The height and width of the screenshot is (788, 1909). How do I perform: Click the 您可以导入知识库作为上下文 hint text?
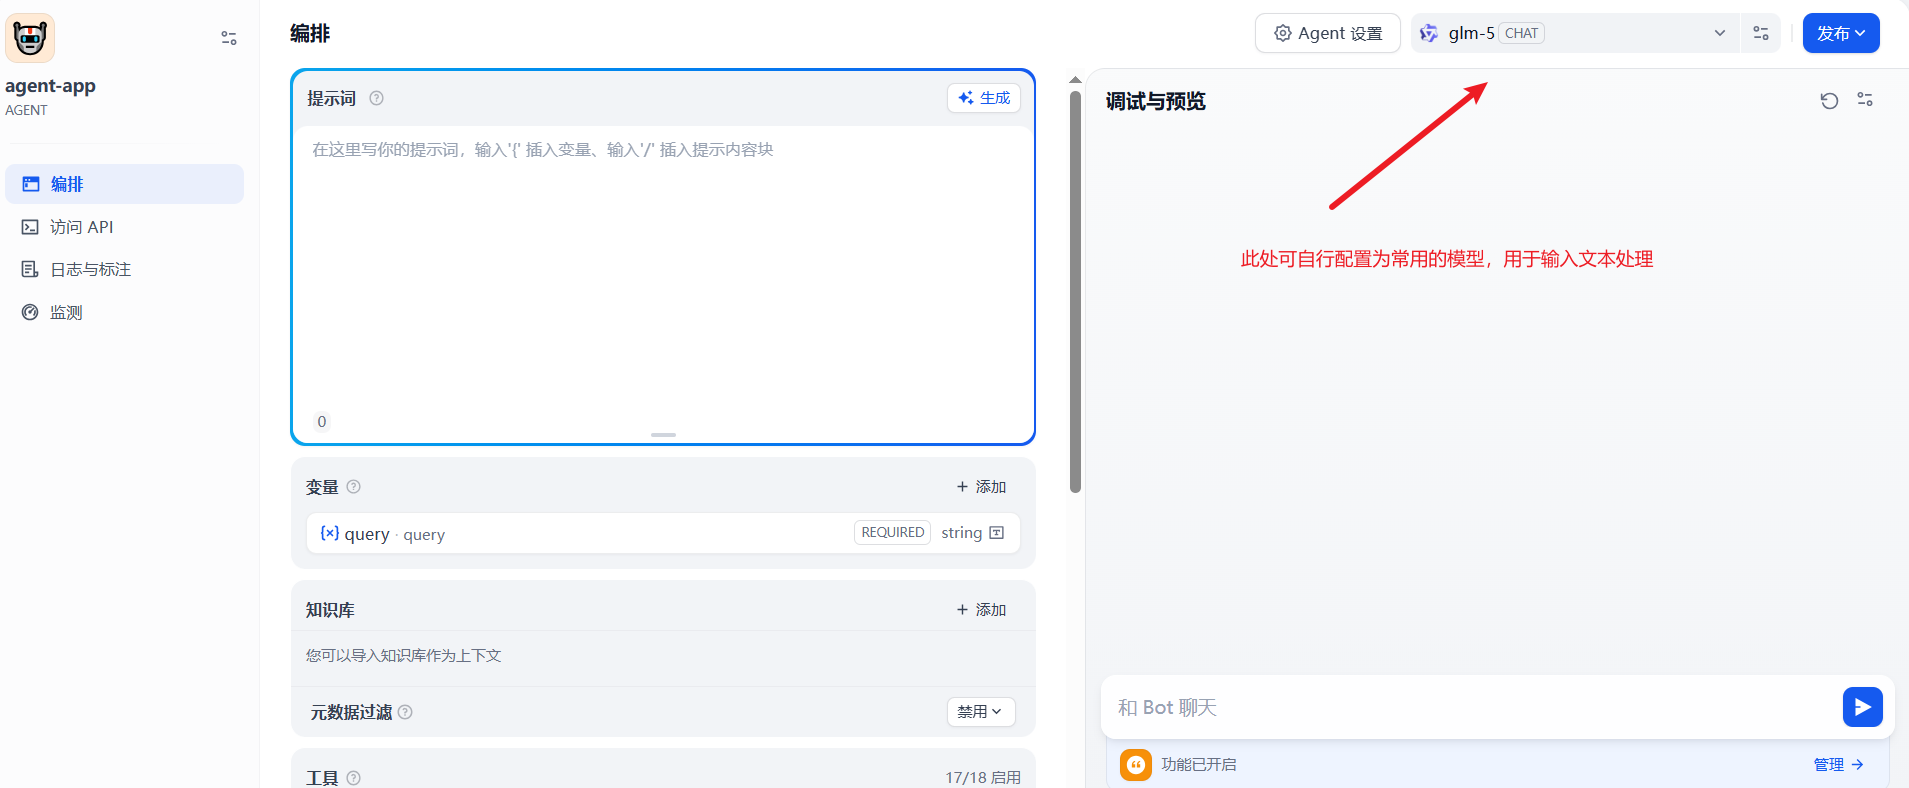403,656
